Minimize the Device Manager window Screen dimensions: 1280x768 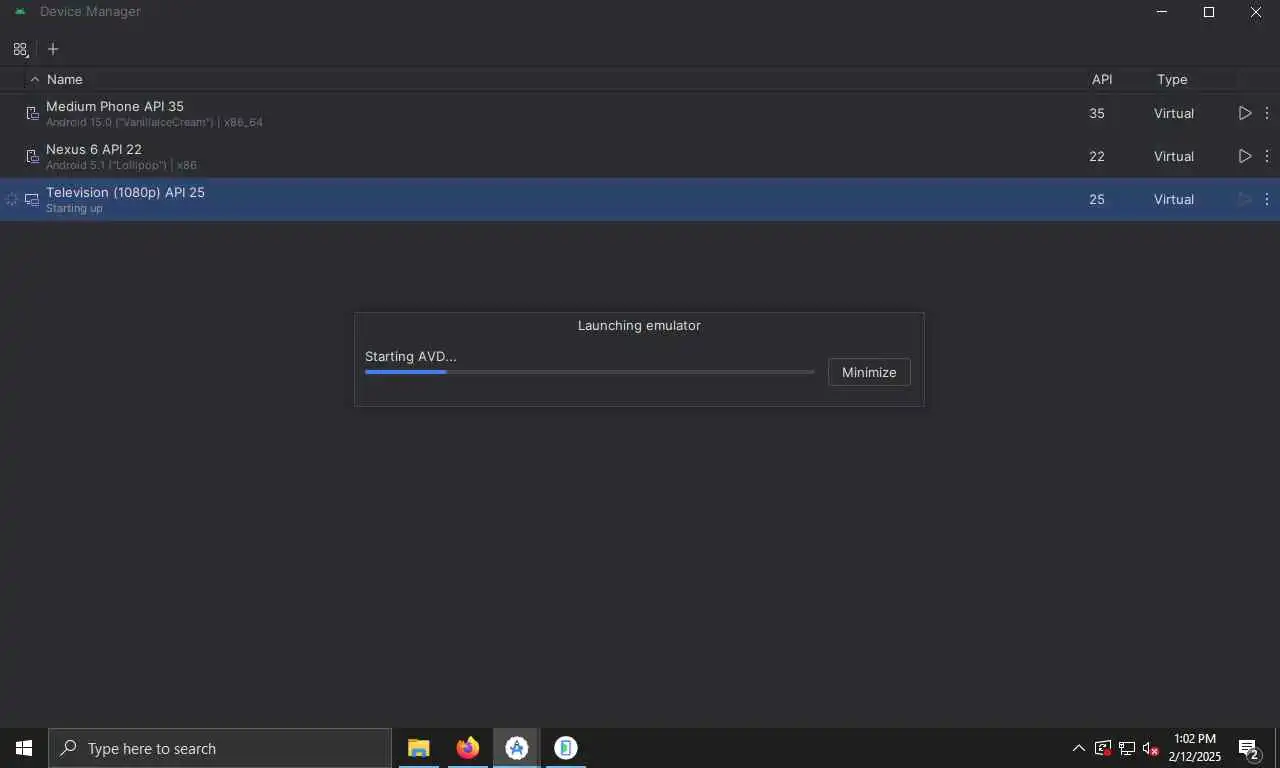tap(1162, 12)
